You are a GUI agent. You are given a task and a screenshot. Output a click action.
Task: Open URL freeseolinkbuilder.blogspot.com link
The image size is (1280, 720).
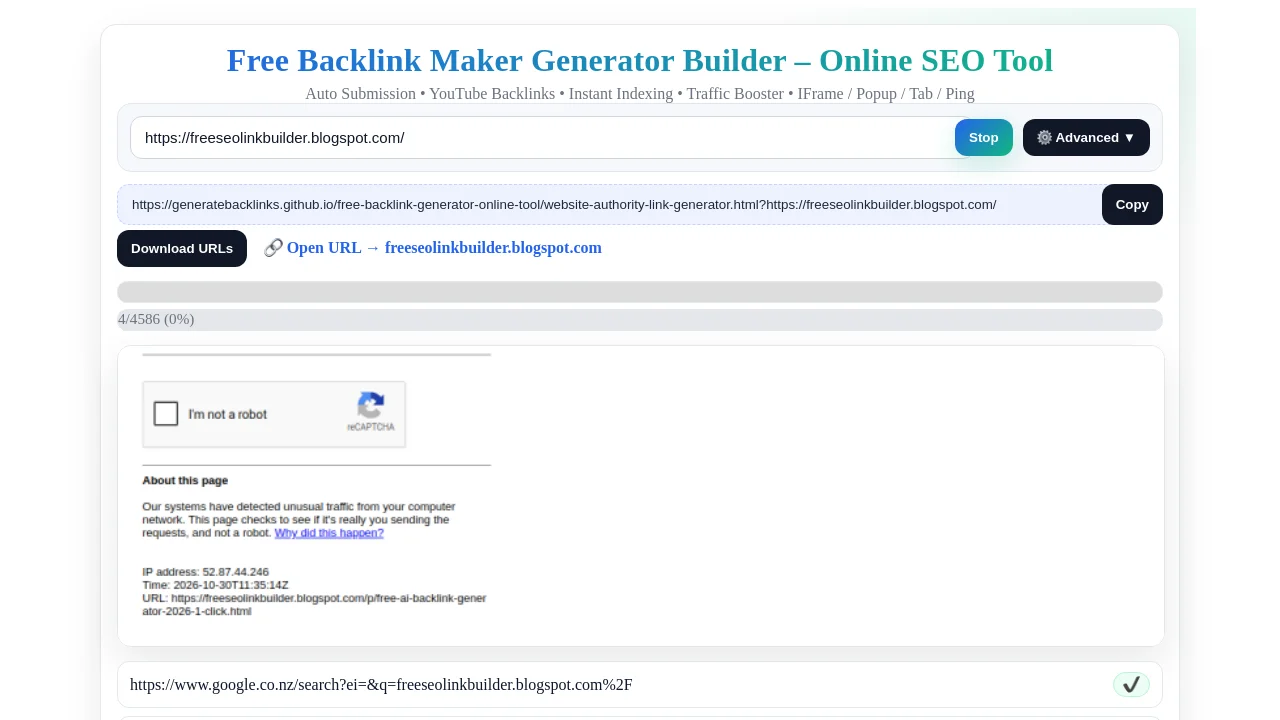coord(444,248)
